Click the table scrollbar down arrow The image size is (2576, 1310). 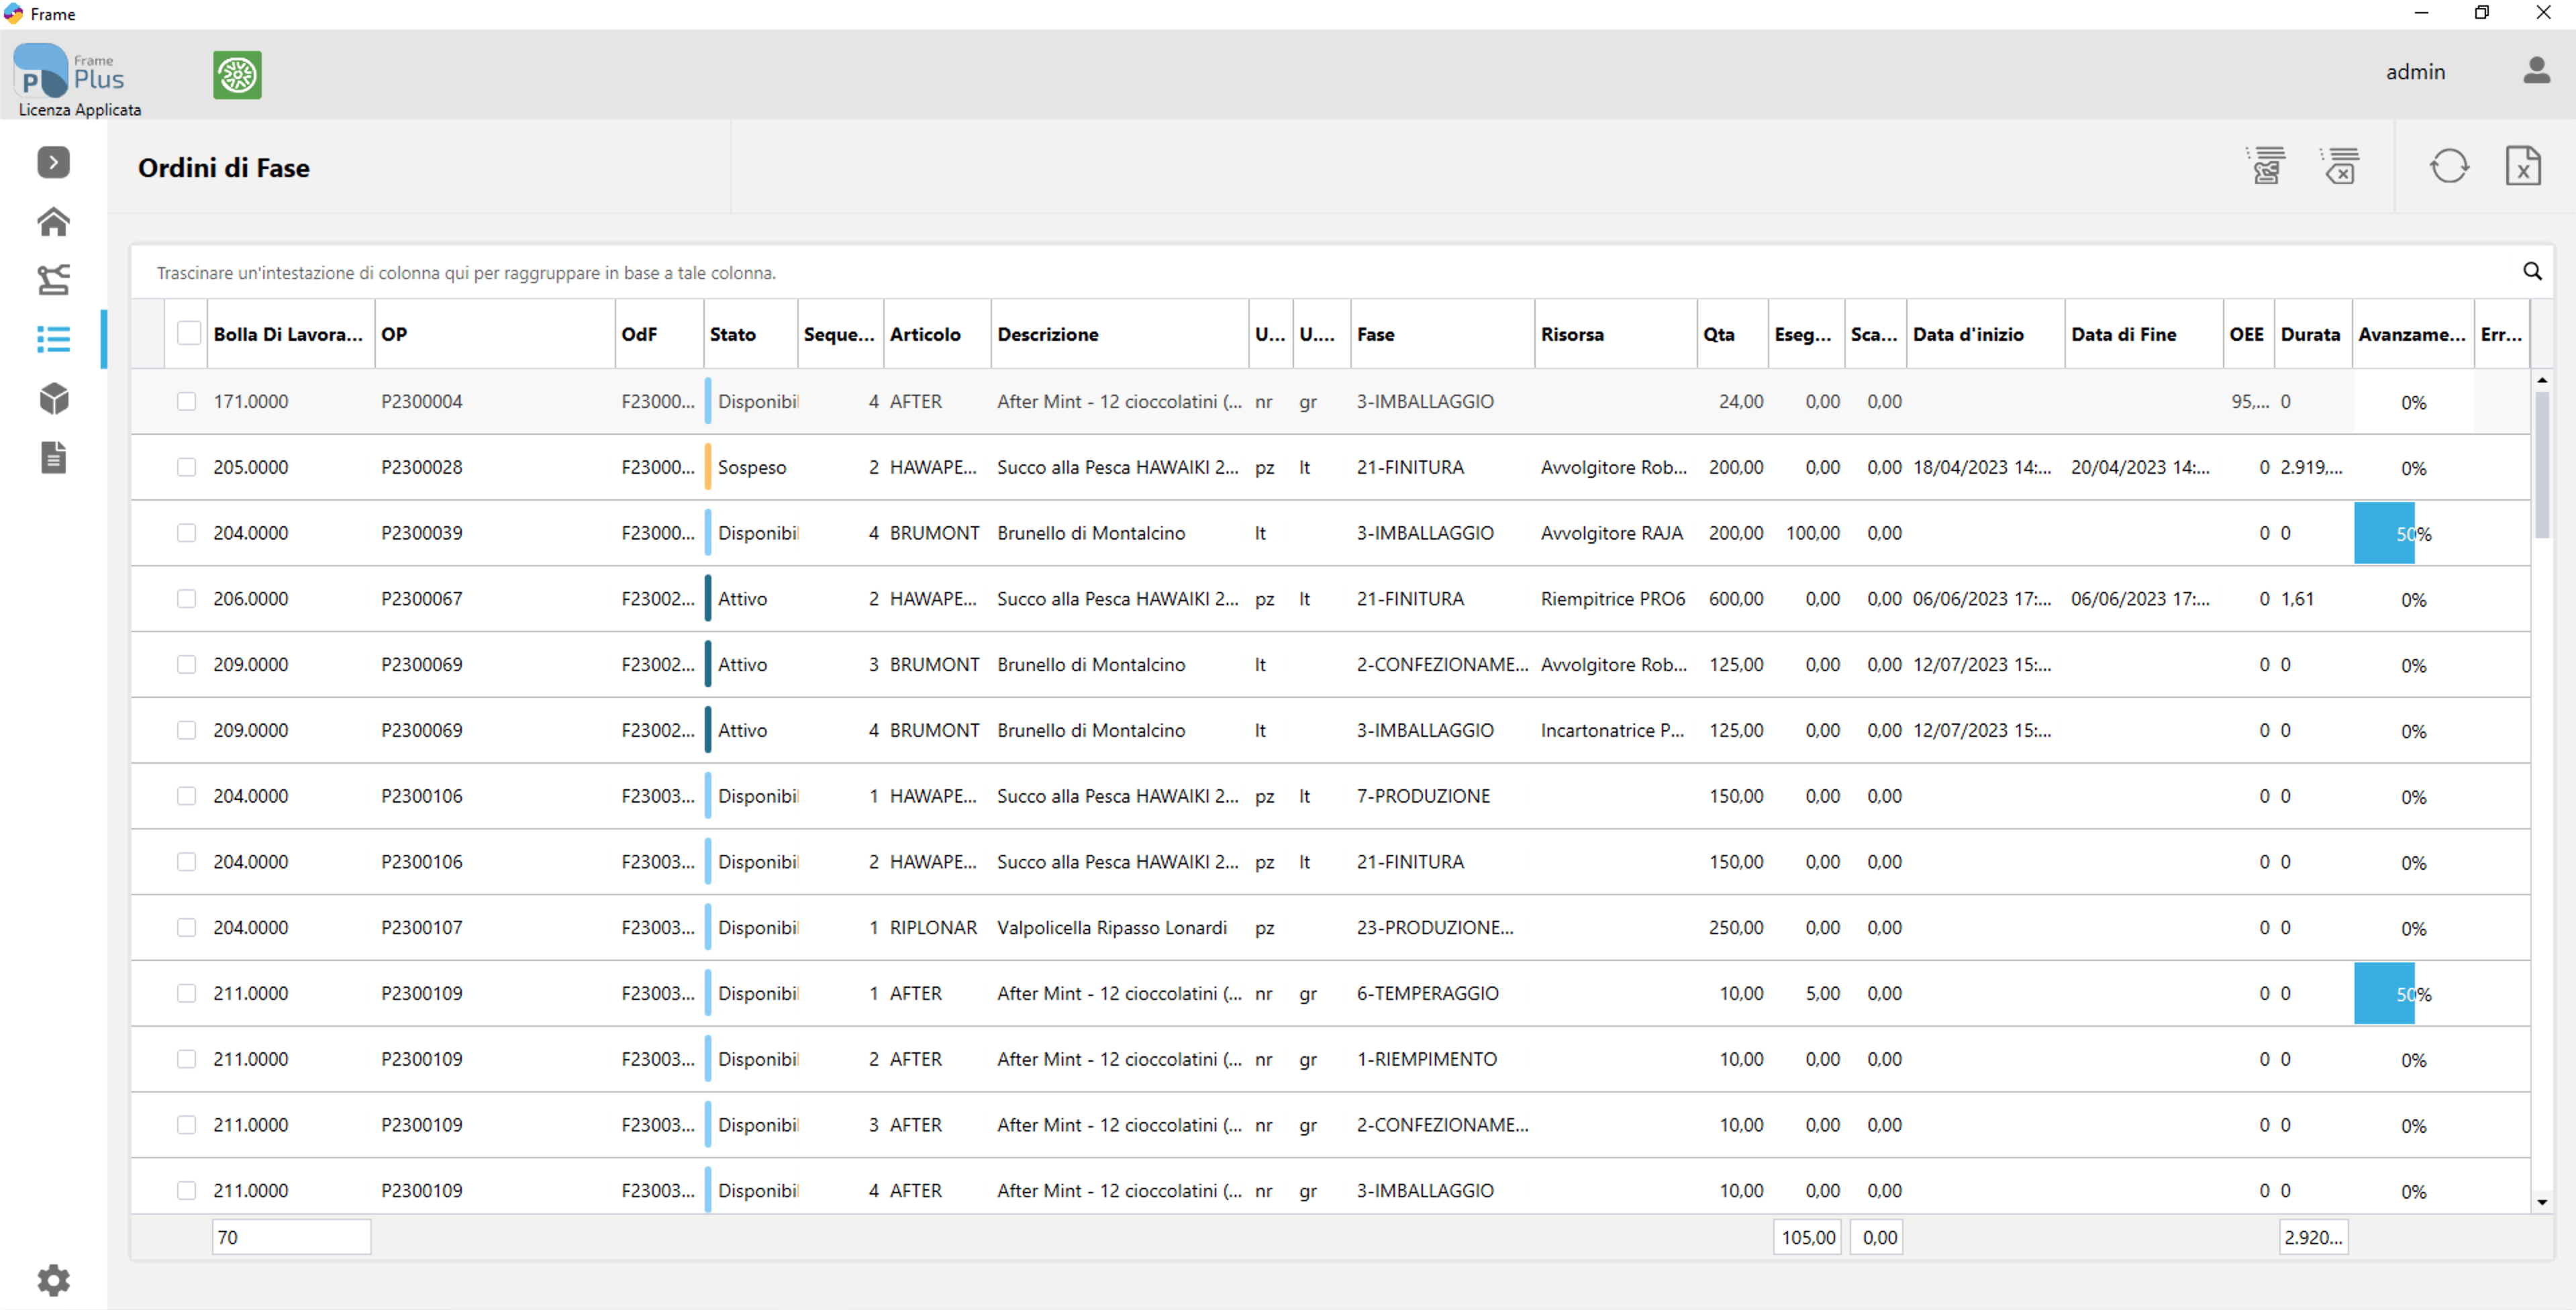[x=2541, y=1202]
